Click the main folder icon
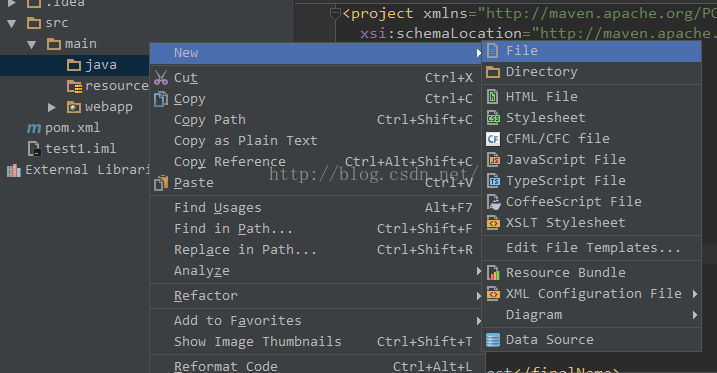Image resolution: width=717 pixels, height=373 pixels. click(x=54, y=44)
